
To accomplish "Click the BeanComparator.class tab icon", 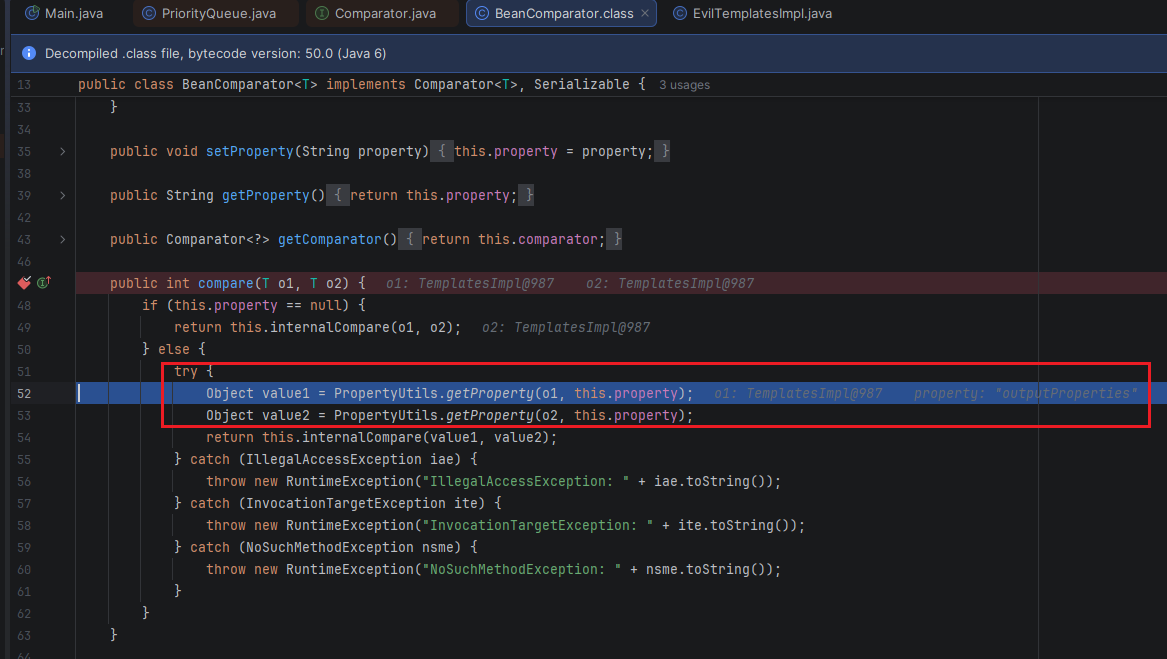I will (x=482, y=13).
